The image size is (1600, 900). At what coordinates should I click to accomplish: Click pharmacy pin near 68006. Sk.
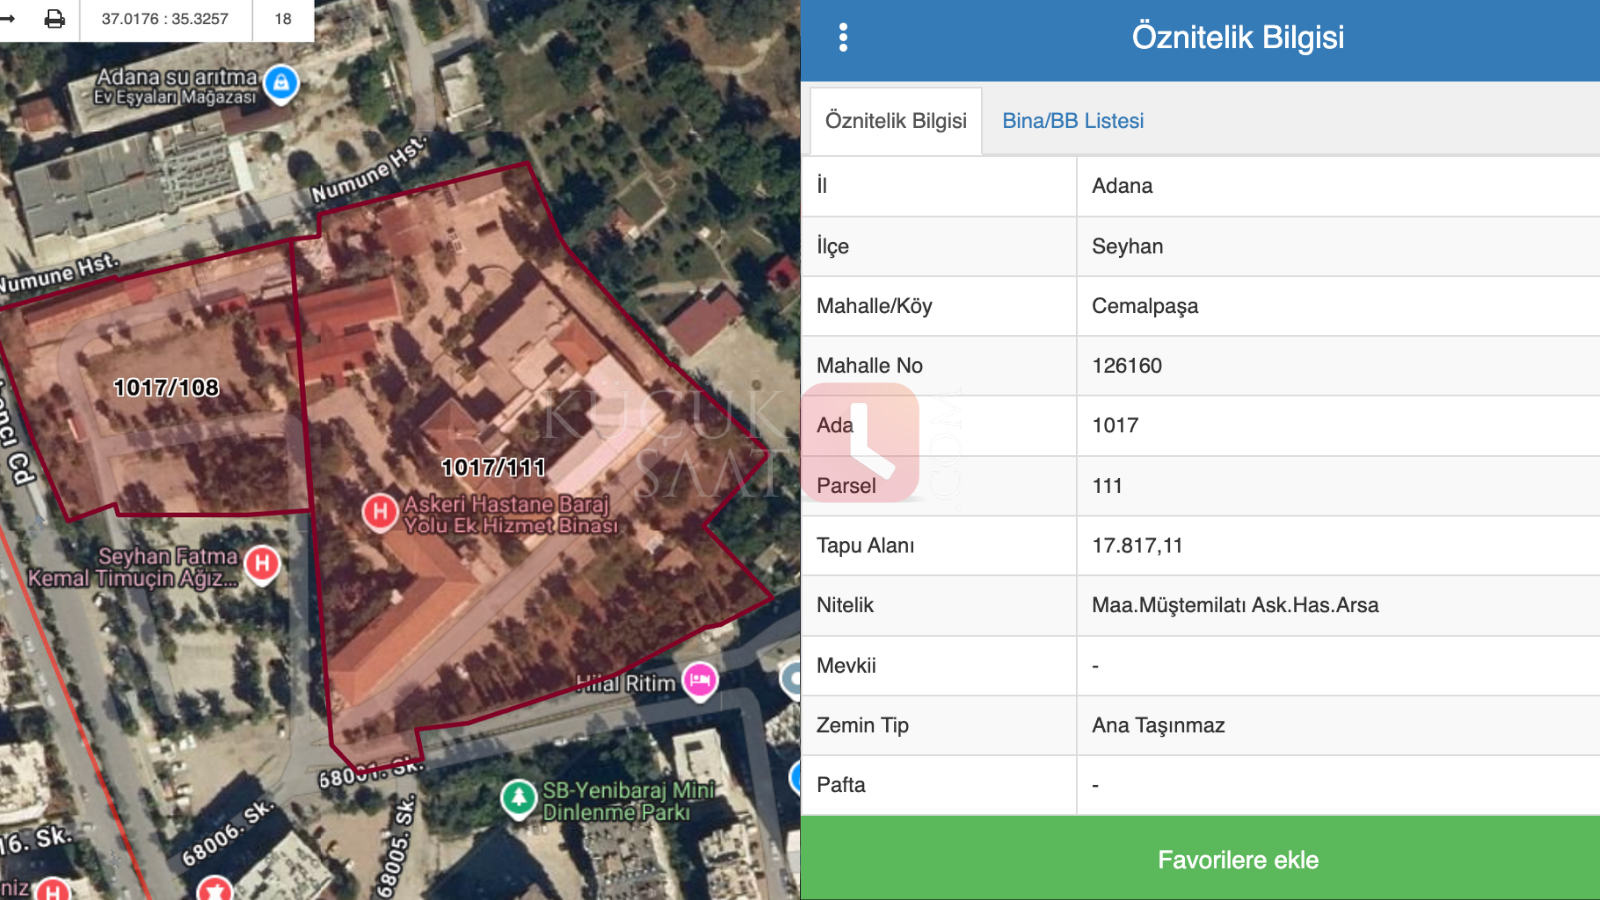pyautogui.click(x=214, y=888)
